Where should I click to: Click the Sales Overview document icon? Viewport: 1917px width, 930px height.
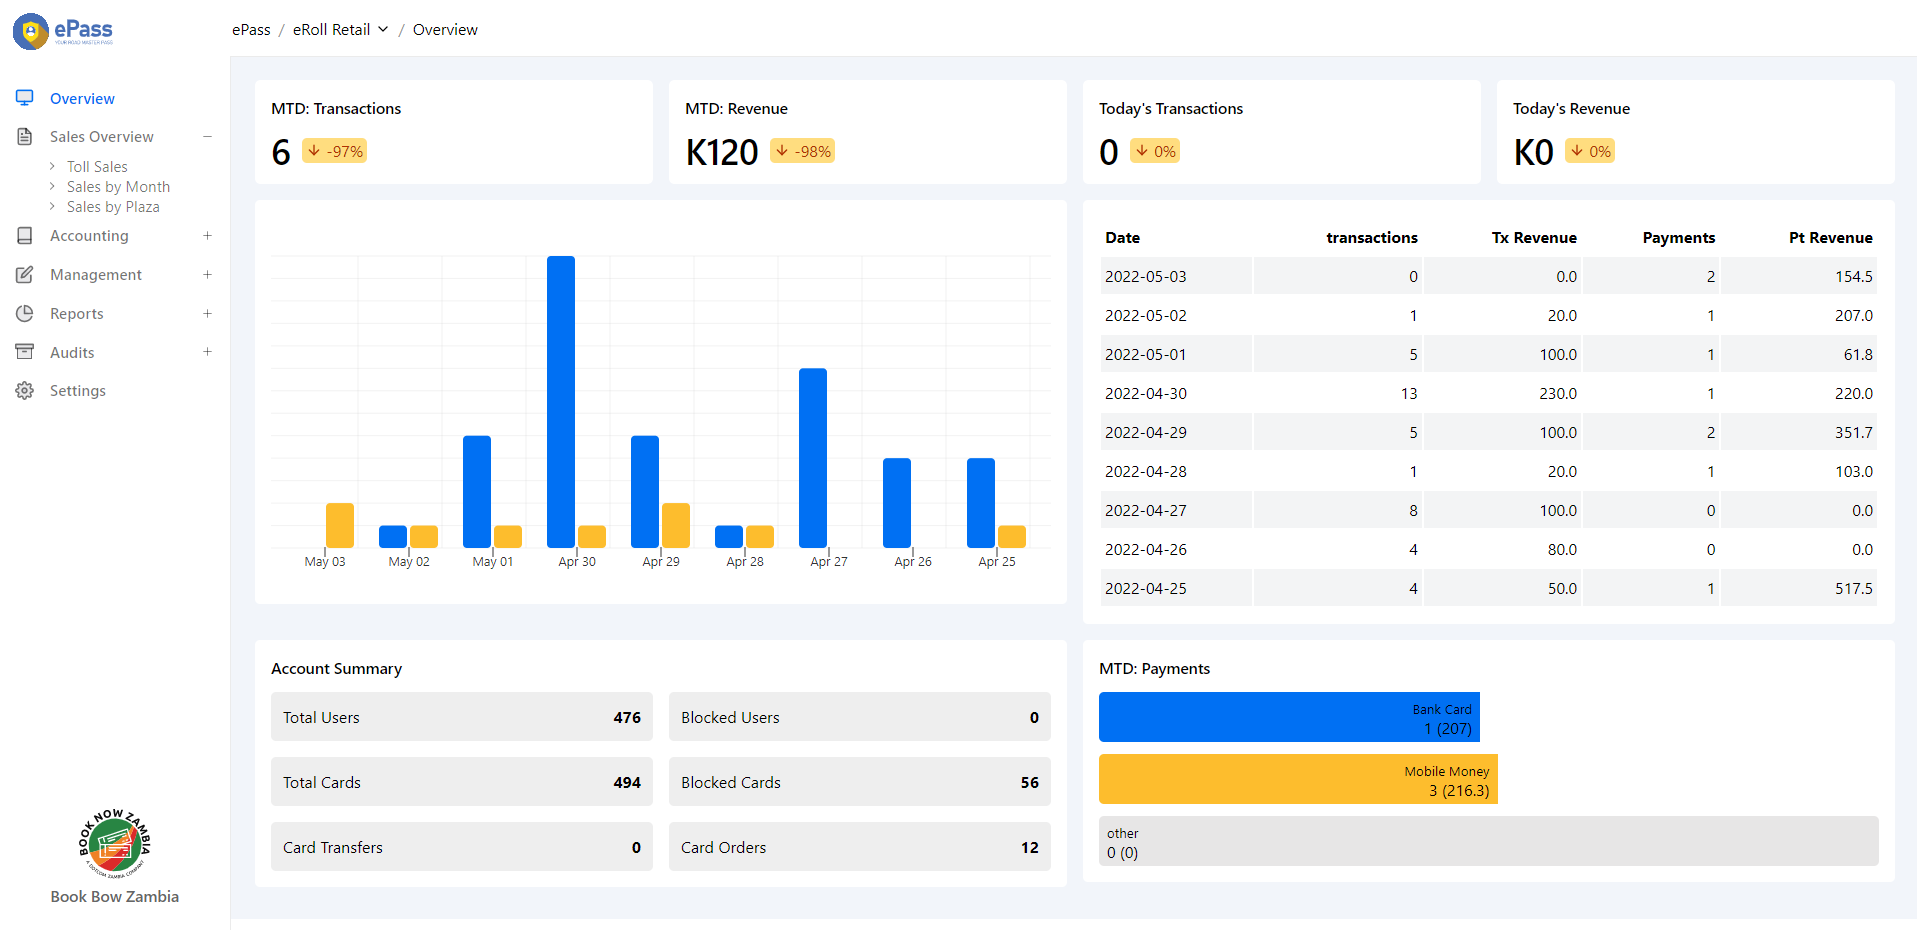pyautogui.click(x=25, y=137)
